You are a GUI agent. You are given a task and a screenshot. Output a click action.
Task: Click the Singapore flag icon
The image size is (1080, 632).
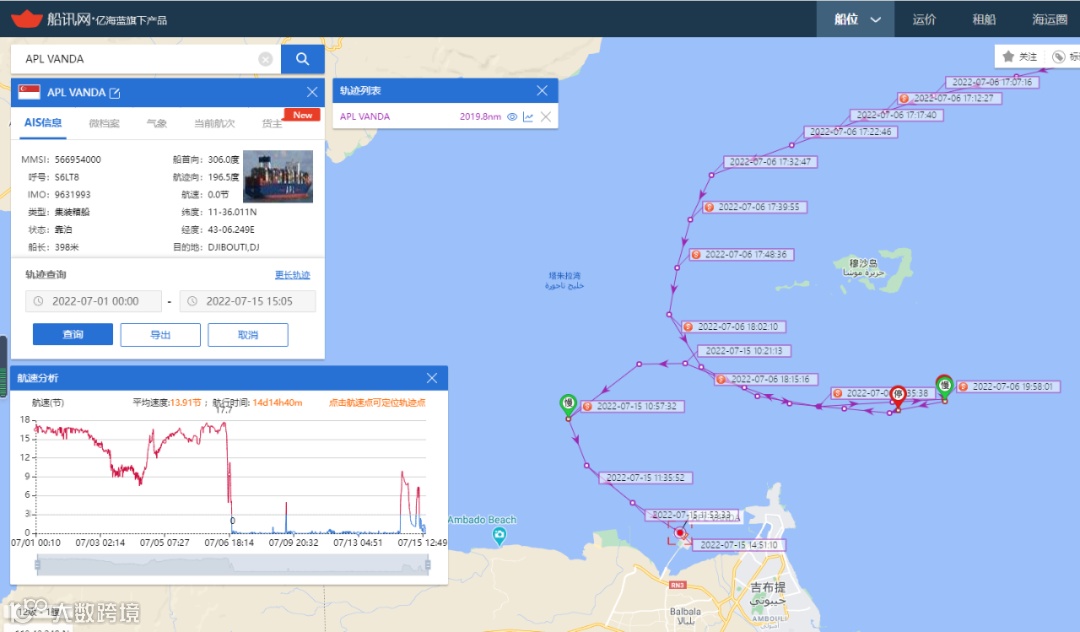pos(29,92)
